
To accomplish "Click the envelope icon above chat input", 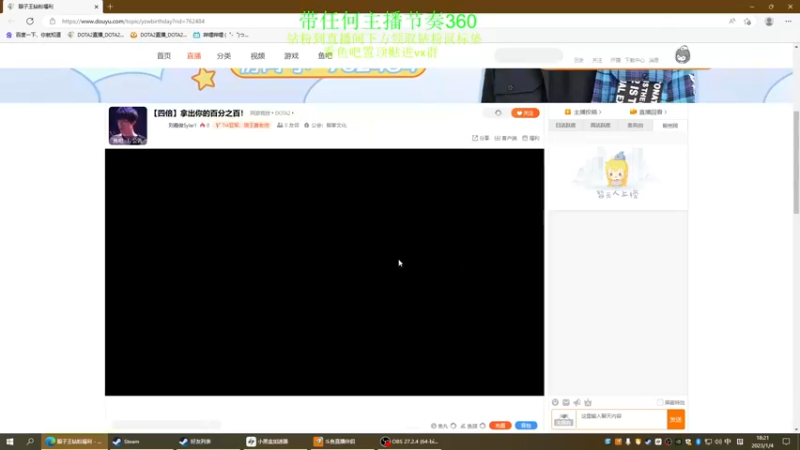I will coord(566,403).
